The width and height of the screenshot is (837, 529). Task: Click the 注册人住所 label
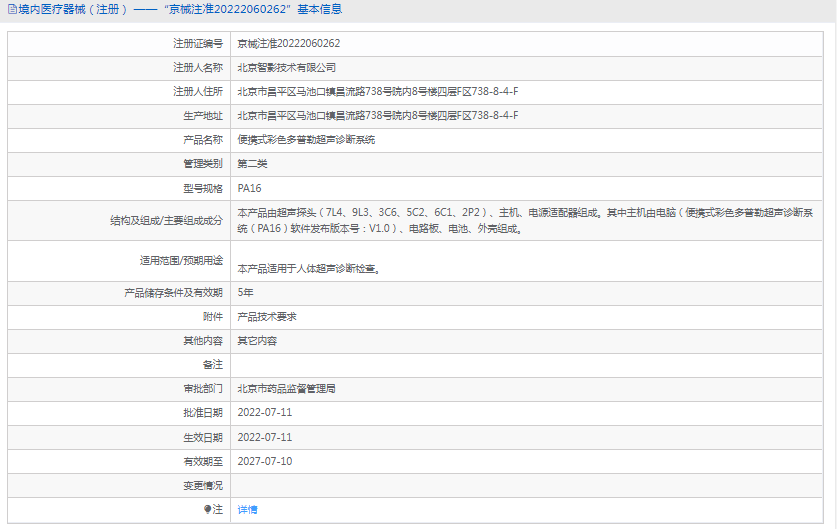point(198,92)
